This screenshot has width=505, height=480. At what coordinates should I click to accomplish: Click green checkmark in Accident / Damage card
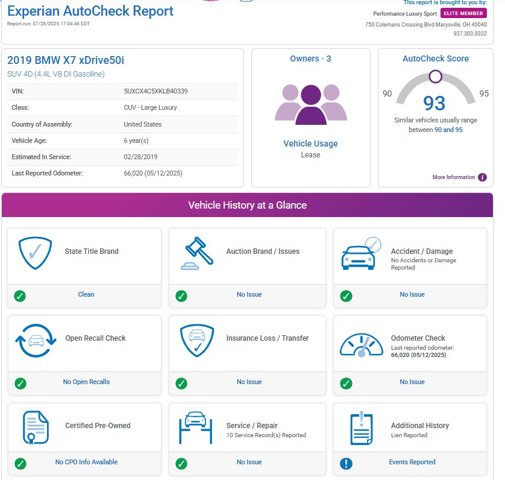pos(346,296)
